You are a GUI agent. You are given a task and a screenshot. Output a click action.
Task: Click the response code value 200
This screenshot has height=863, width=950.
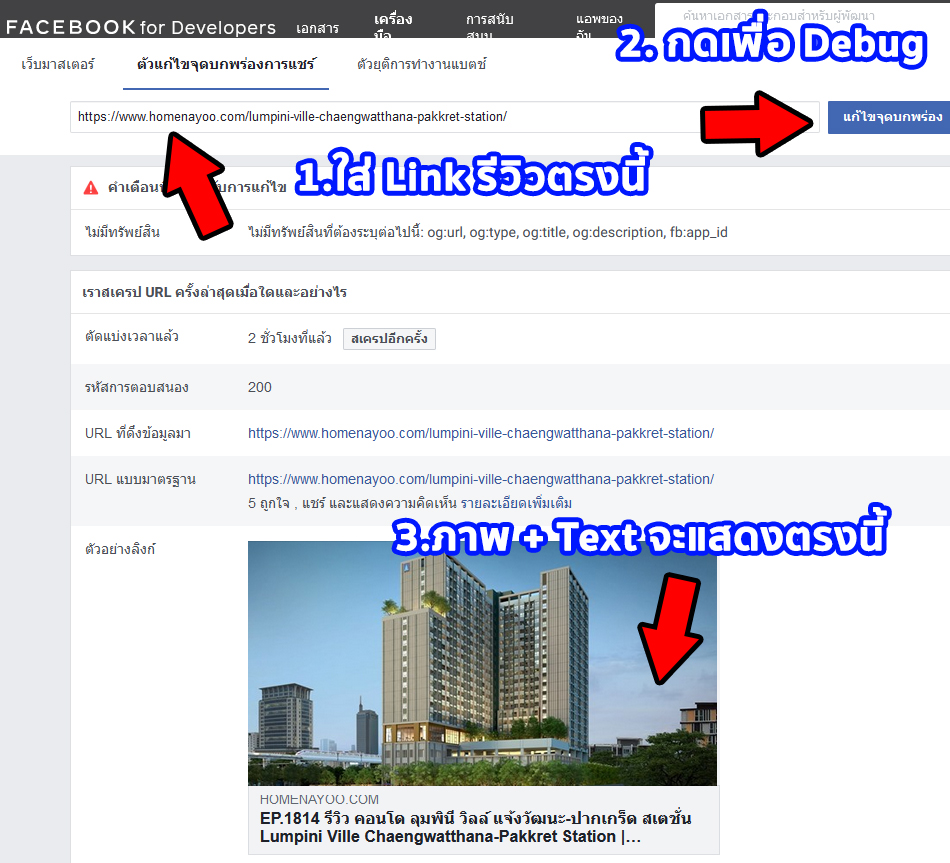point(259,387)
